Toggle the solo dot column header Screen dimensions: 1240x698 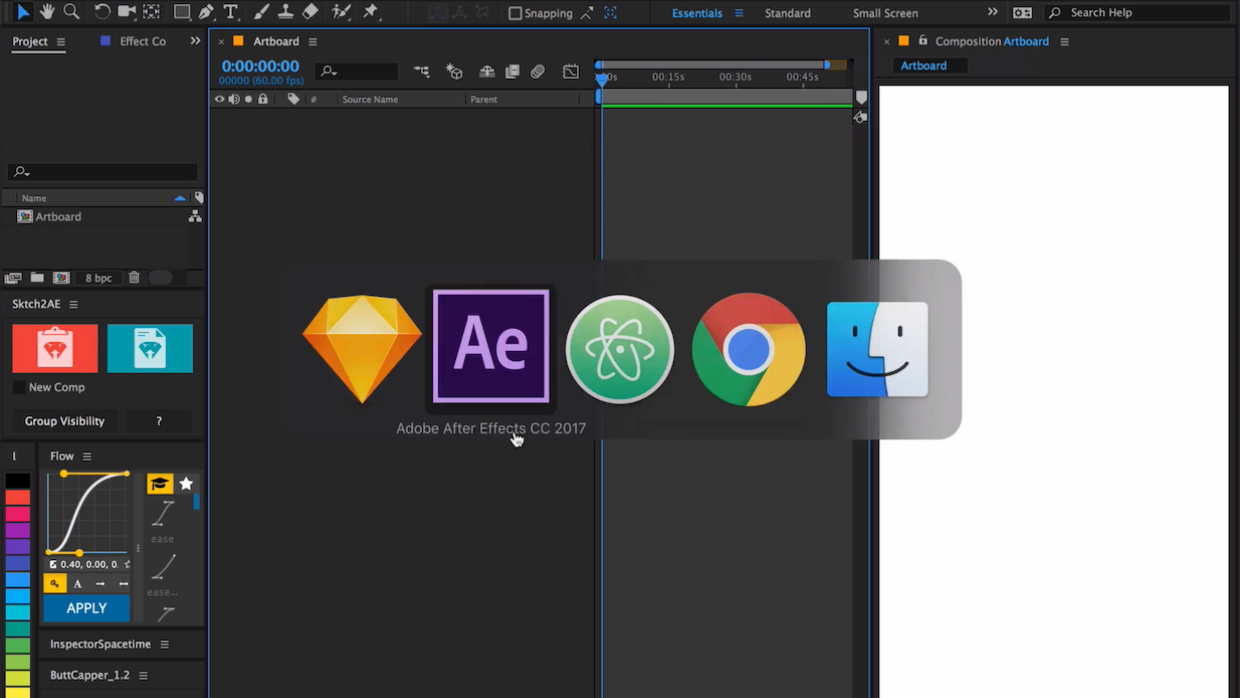(x=248, y=99)
